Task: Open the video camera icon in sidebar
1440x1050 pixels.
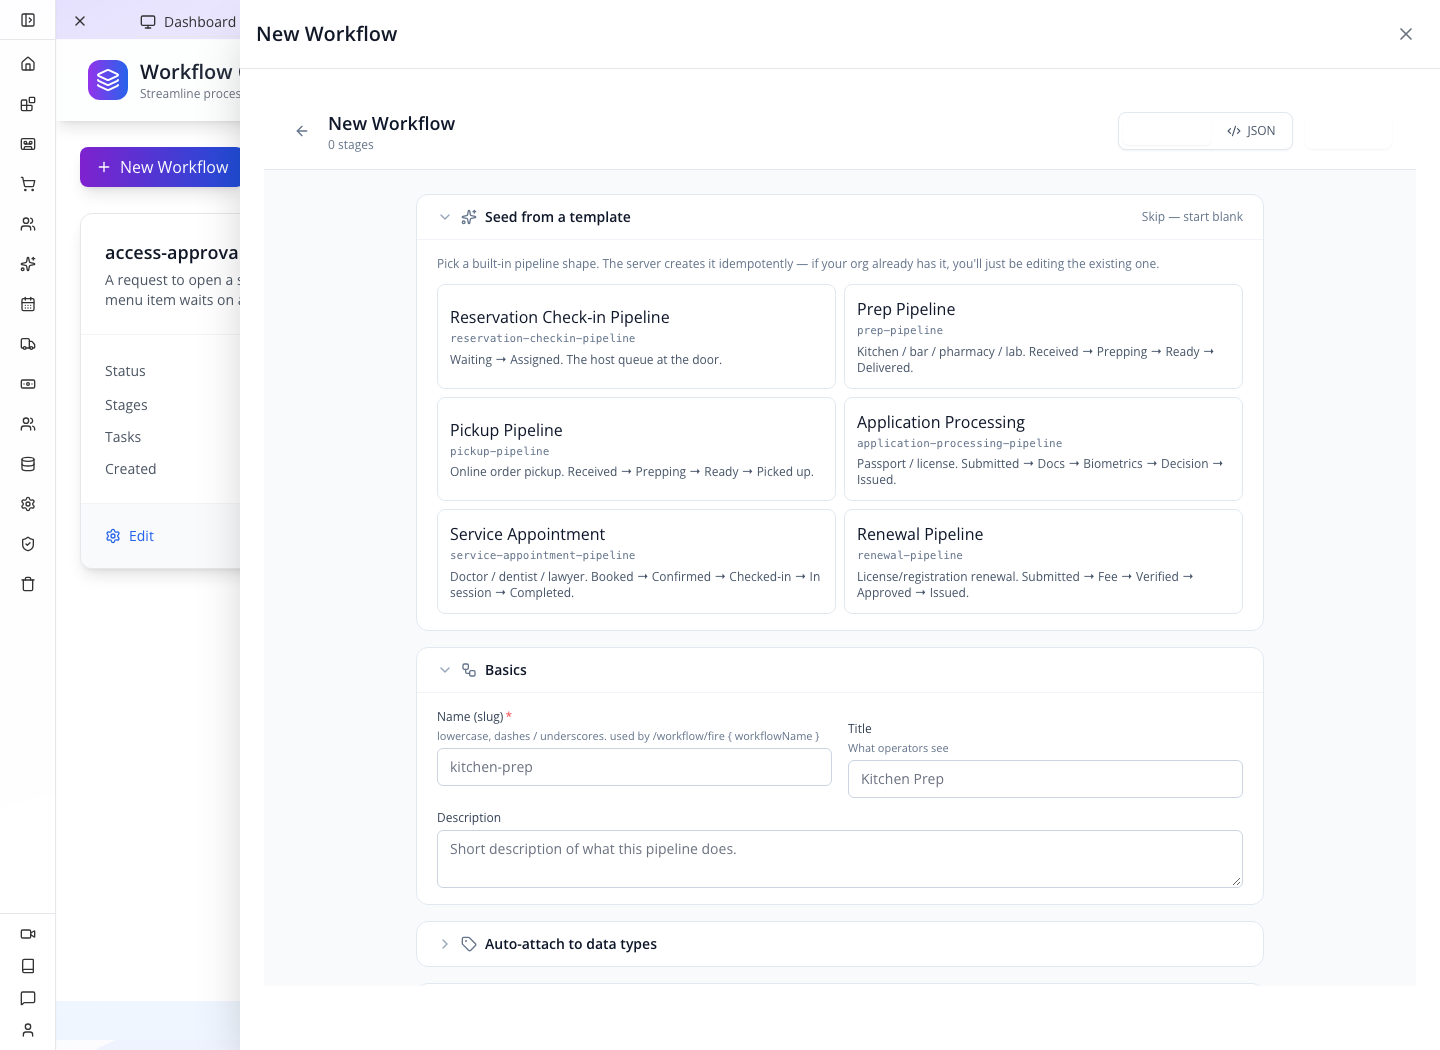Action: tap(28, 934)
